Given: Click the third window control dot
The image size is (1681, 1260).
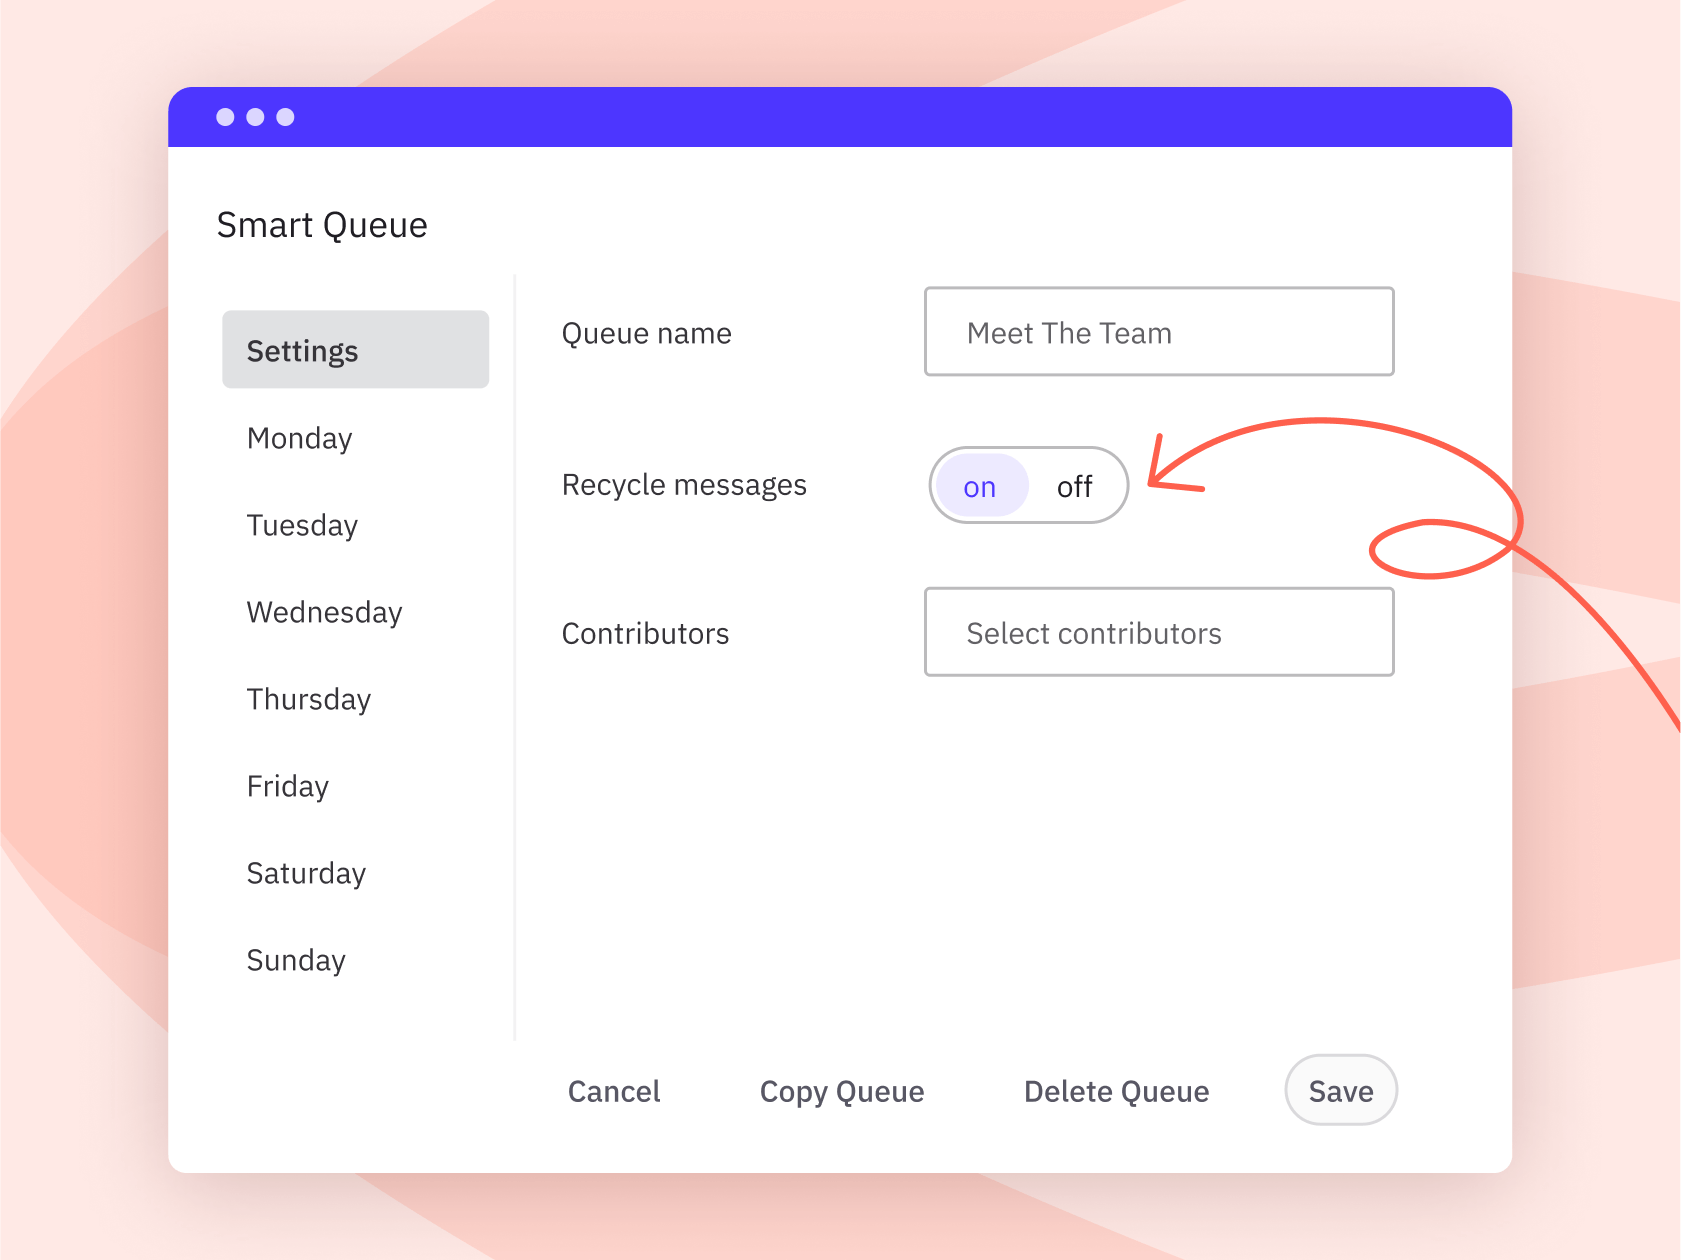Looking at the screenshot, I should pos(285,117).
